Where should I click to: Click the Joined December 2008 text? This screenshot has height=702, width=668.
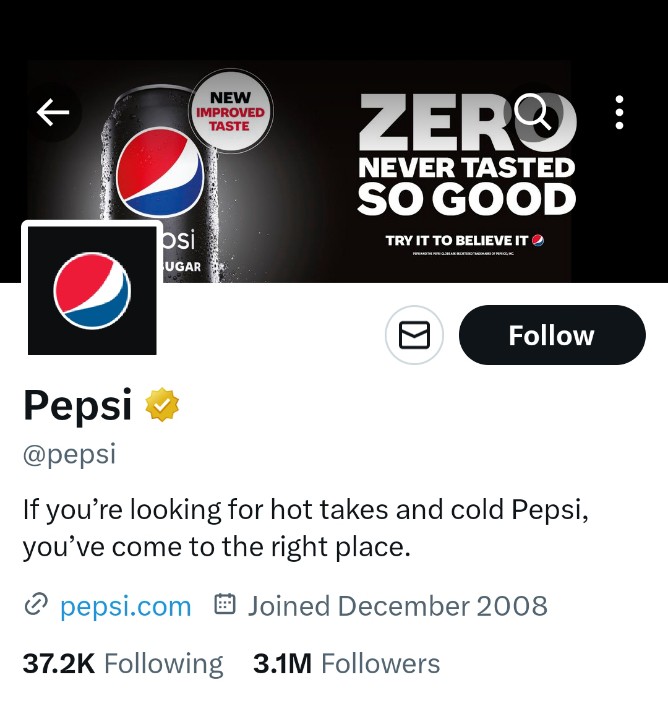397,606
